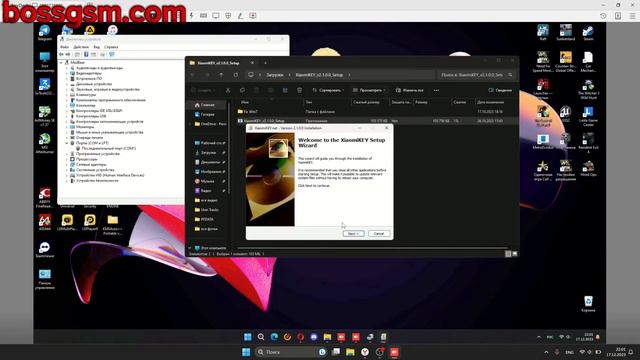Open File Explorer from the outer taskbar
Viewport: 640px width, 360px height.
coord(350,352)
